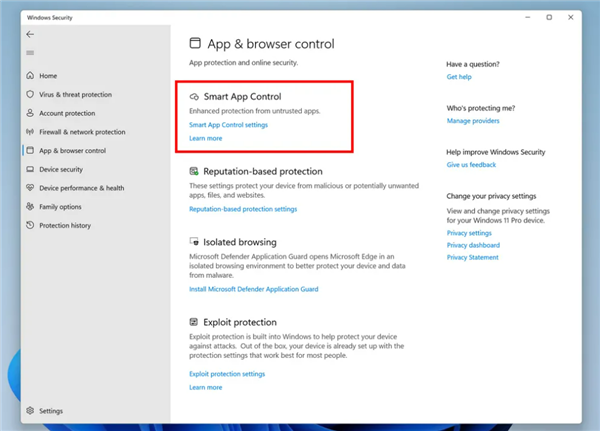Install Microsoft Defender Application Guard
The image size is (600, 431).
253,289
